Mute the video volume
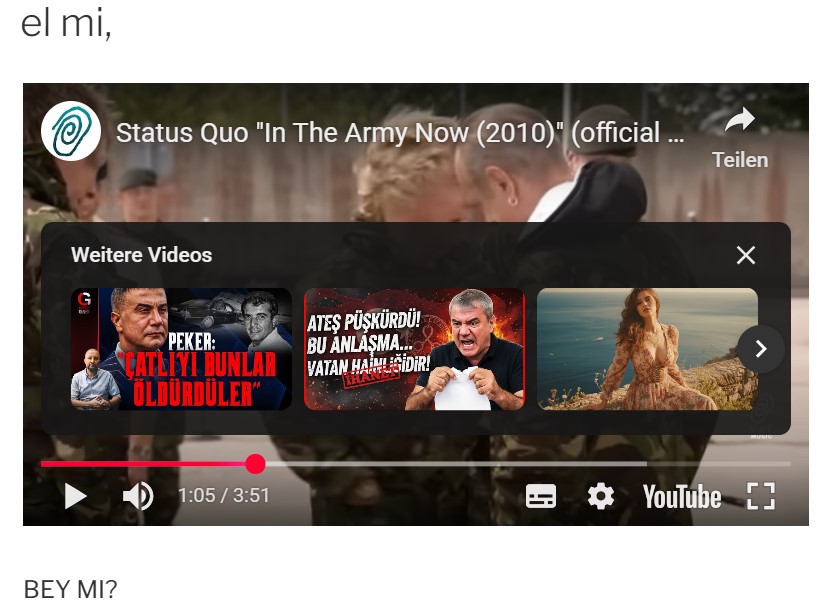 [138, 496]
